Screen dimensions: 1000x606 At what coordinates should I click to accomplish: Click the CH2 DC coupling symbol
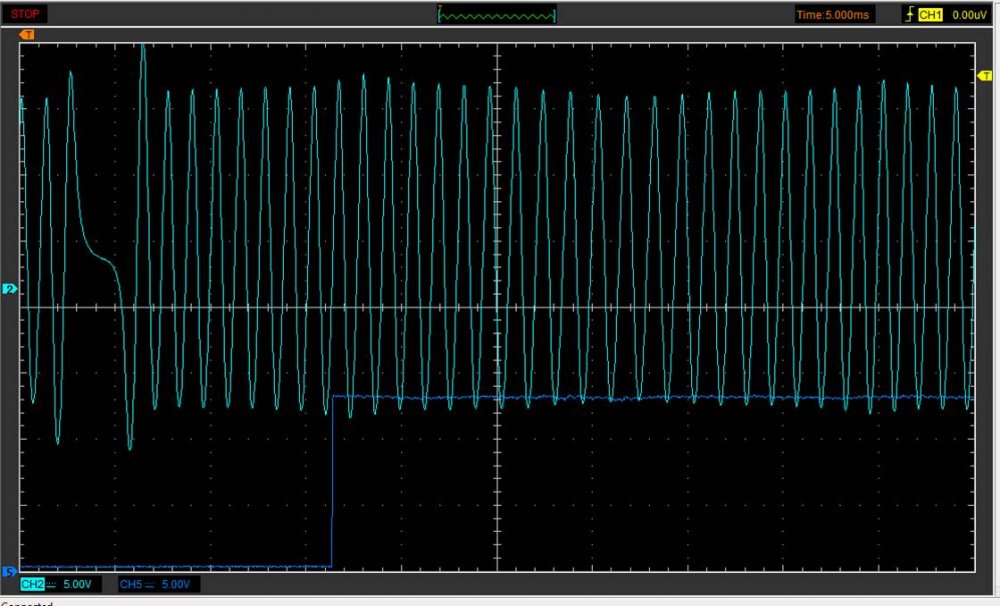point(52,584)
